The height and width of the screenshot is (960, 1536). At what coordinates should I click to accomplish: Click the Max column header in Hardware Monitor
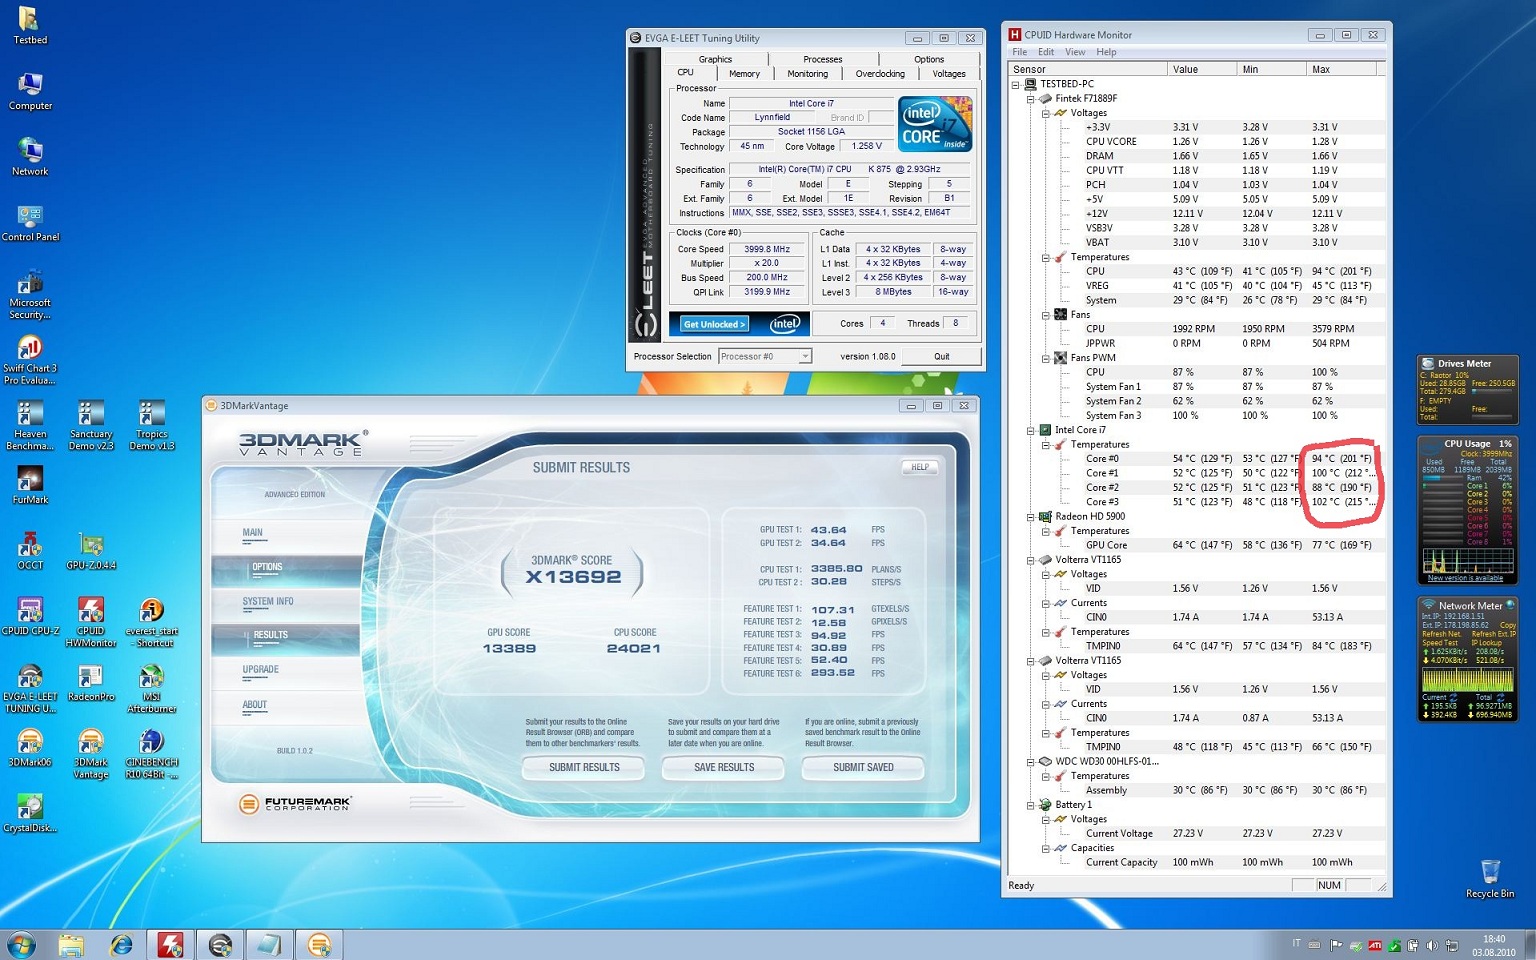pos(1341,69)
